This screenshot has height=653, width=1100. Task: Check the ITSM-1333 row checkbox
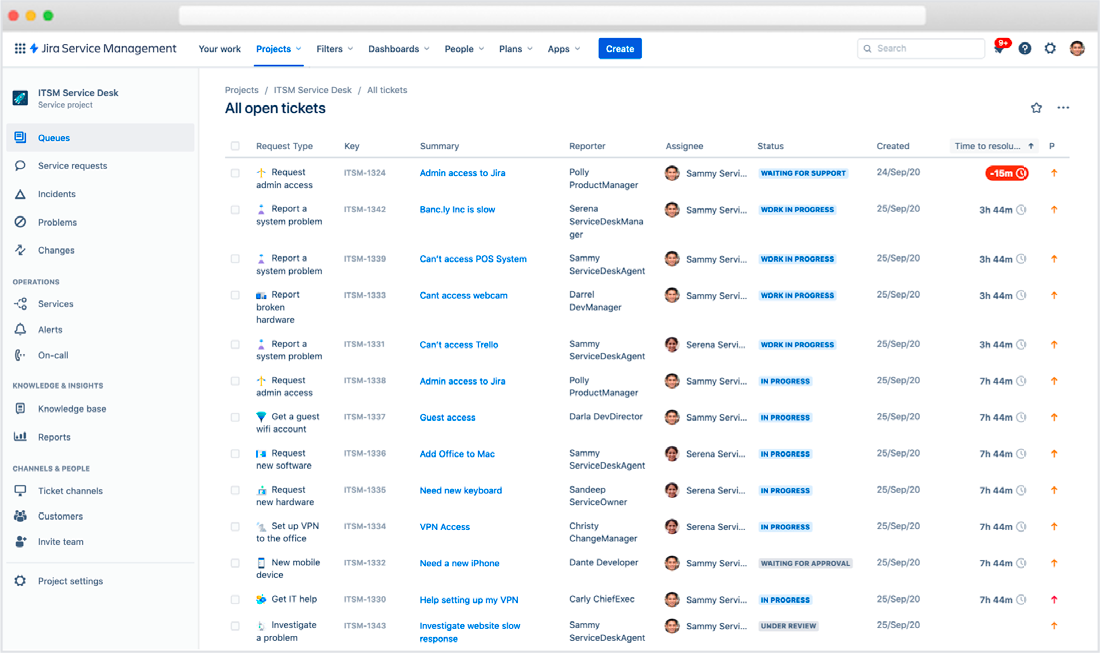(235, 295)
